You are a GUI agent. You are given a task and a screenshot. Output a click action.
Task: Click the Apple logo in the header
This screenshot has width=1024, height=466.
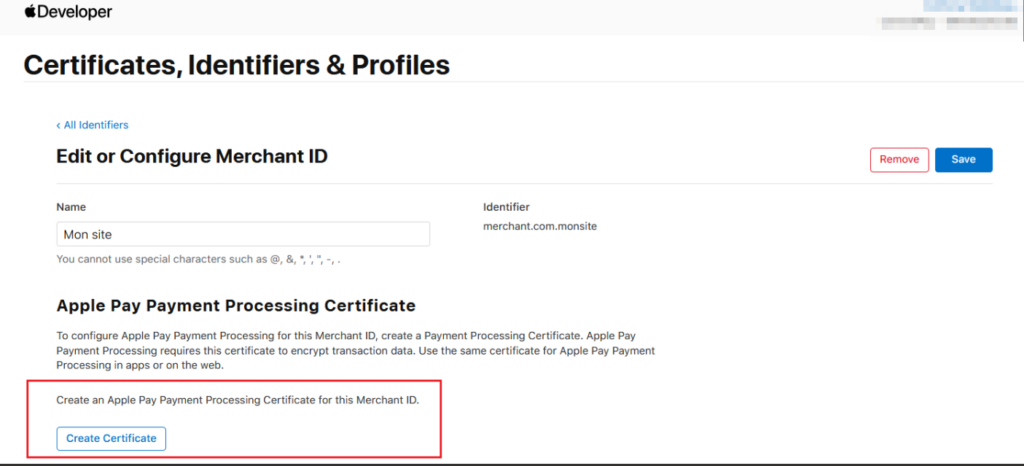point(30,12)
